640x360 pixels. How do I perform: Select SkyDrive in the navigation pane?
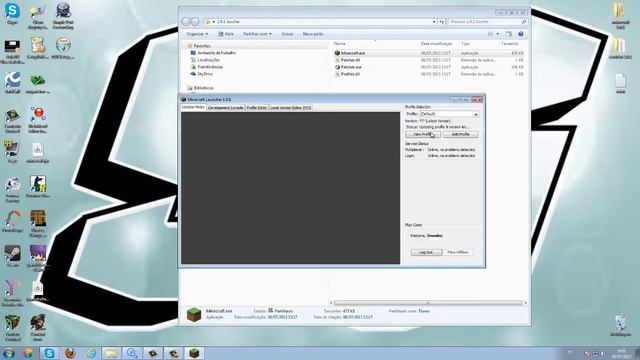[202, 74]
